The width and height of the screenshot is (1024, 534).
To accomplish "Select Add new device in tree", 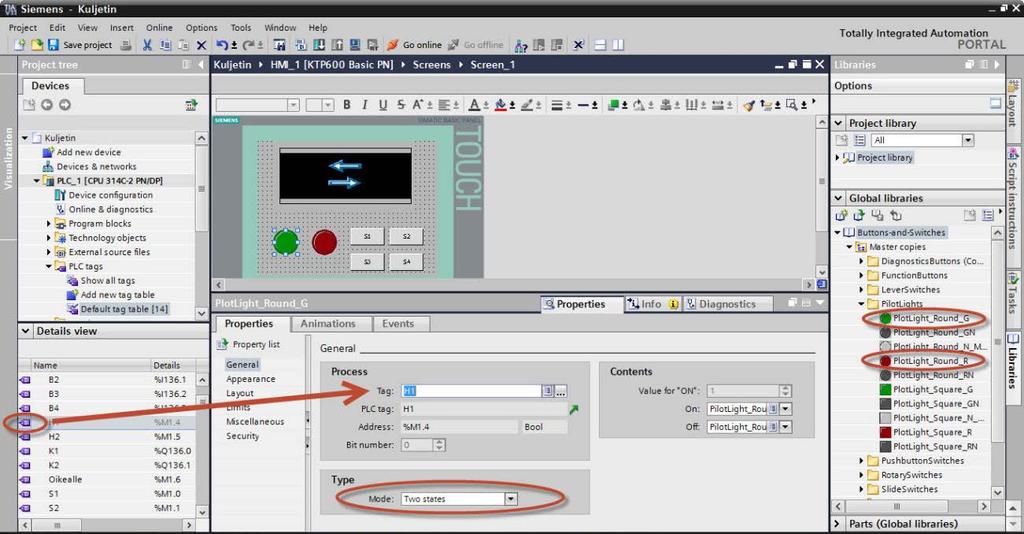I will click(x=88, y=152).
